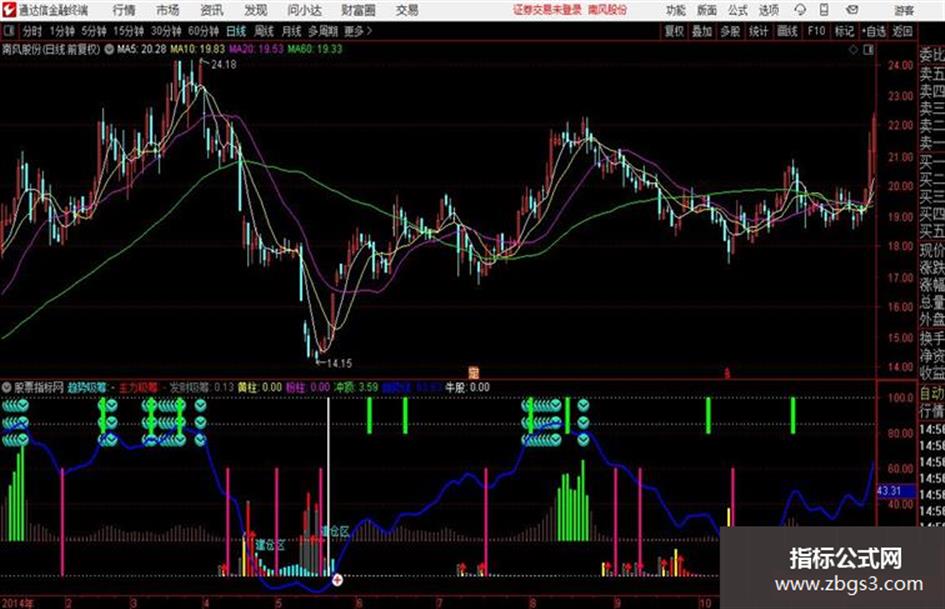Click the 画线 drawing tool button
Viewport: 945px width, 609px height.
click(787, 31)
